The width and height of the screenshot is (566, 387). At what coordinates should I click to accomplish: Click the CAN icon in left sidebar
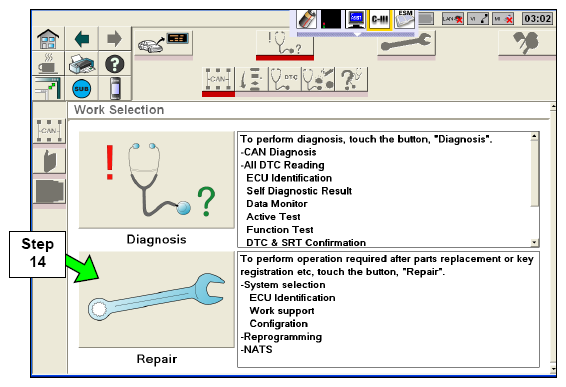(x=49, y=131)
